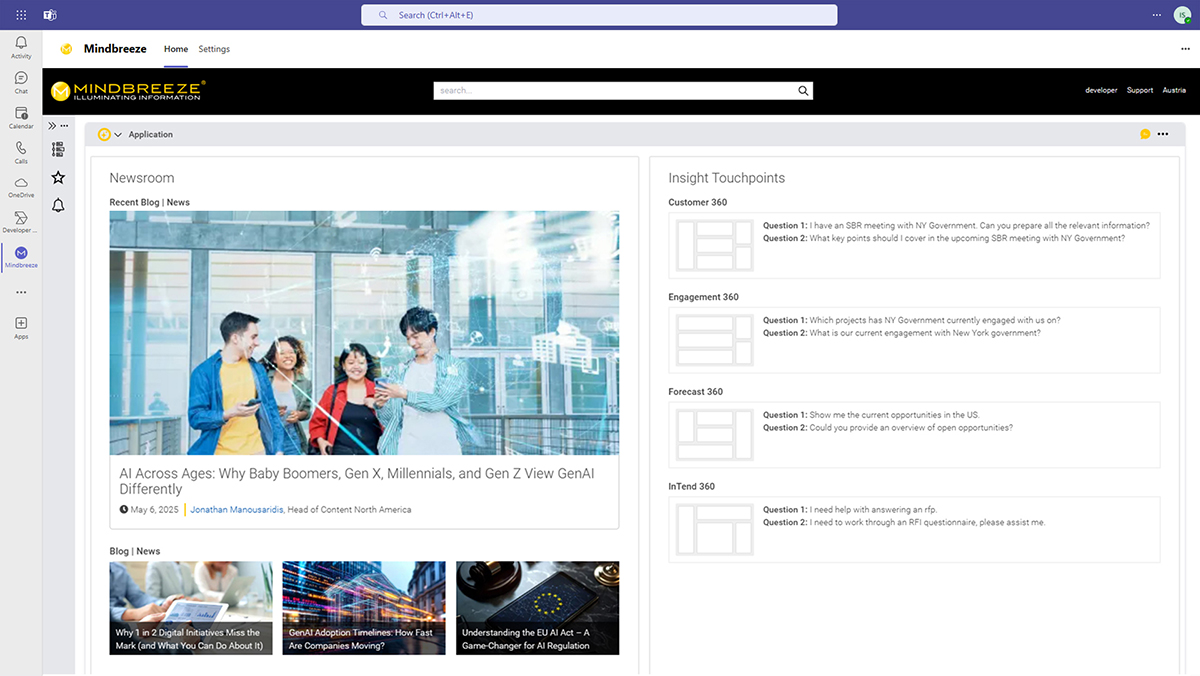This screenshot has width=1200, height=676.
Task: Open the EU AI Act blog thumbnail
Action: tap(537, 608)
